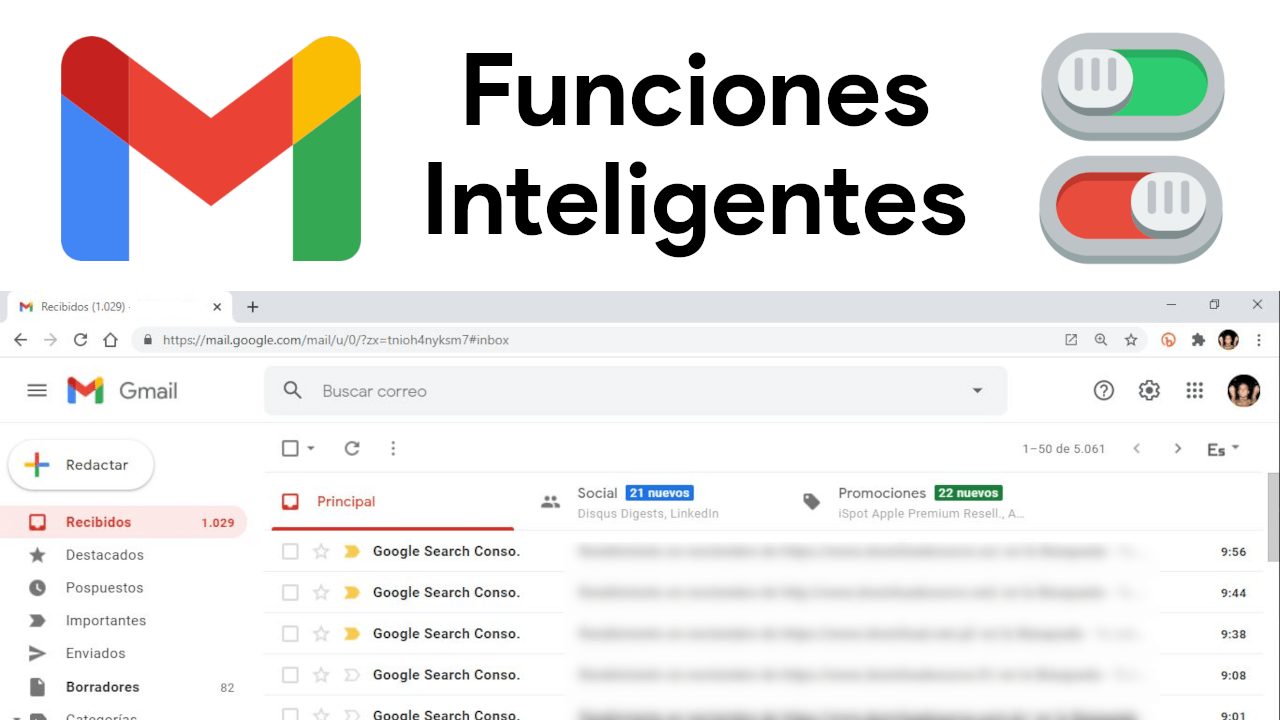Open the Enviados folder
Image resolution: width=1280 pixels, height=720 pixels.
pos(95,653)
